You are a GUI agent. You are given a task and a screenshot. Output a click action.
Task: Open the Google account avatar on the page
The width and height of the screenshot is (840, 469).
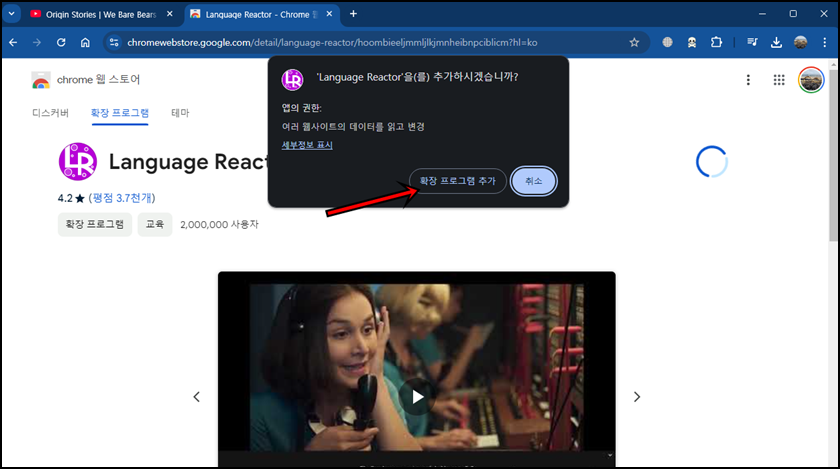point(811,80)
